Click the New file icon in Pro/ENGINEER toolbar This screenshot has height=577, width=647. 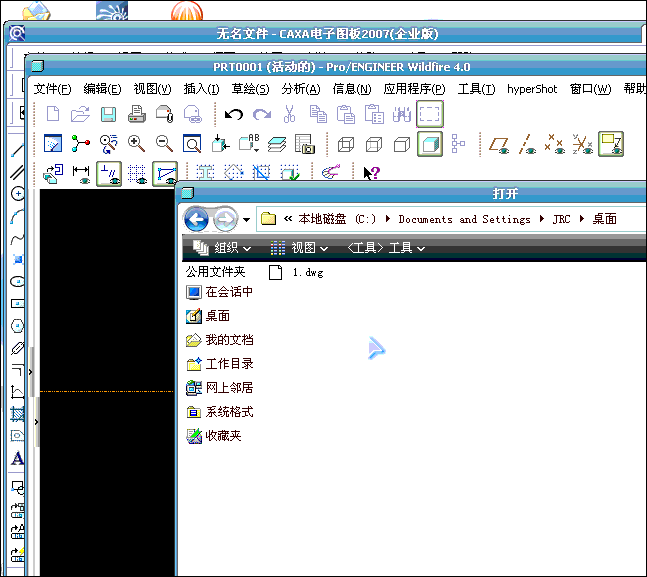point(53,114)
